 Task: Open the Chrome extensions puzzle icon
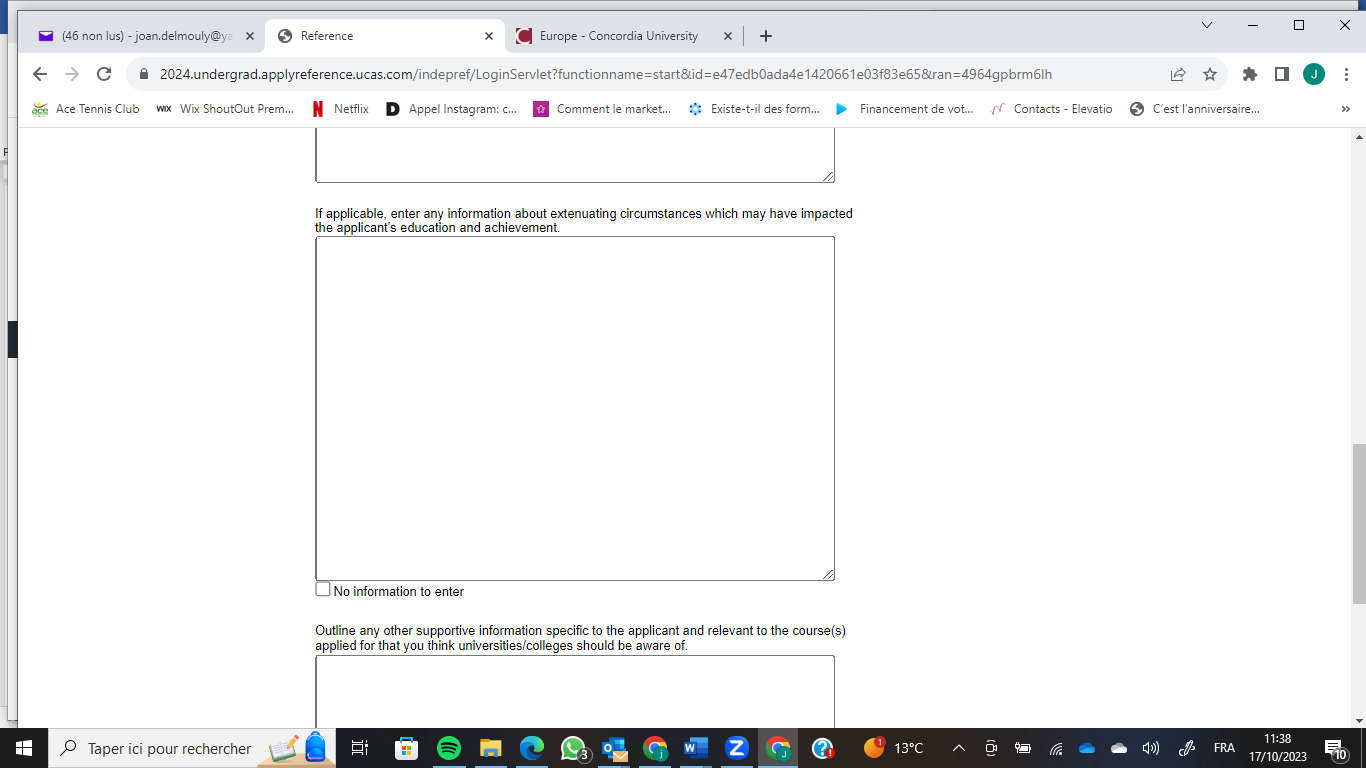[1249, 74]
